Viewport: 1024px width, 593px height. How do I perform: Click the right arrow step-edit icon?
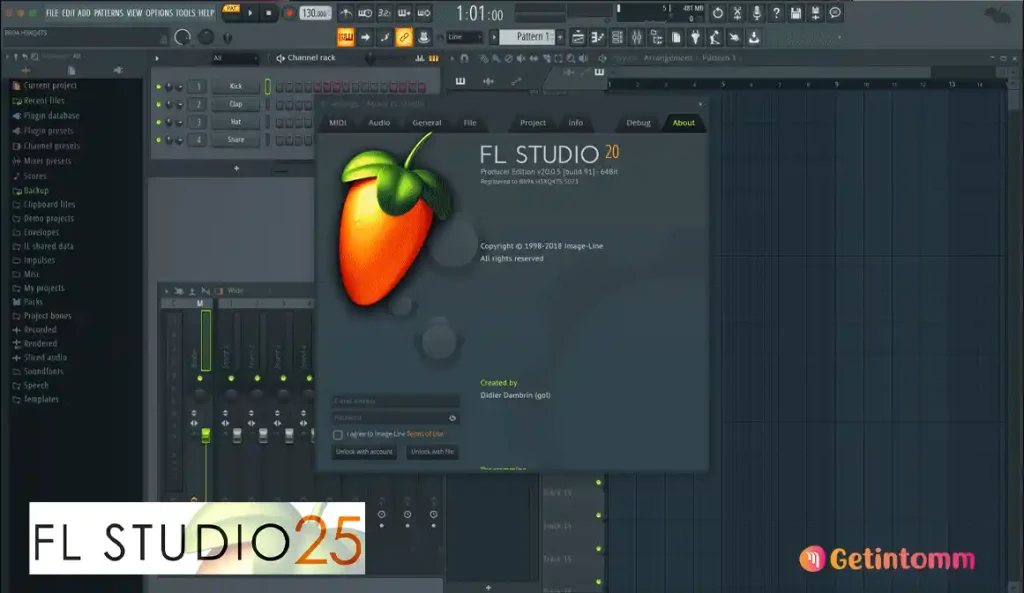pos(365,37)
